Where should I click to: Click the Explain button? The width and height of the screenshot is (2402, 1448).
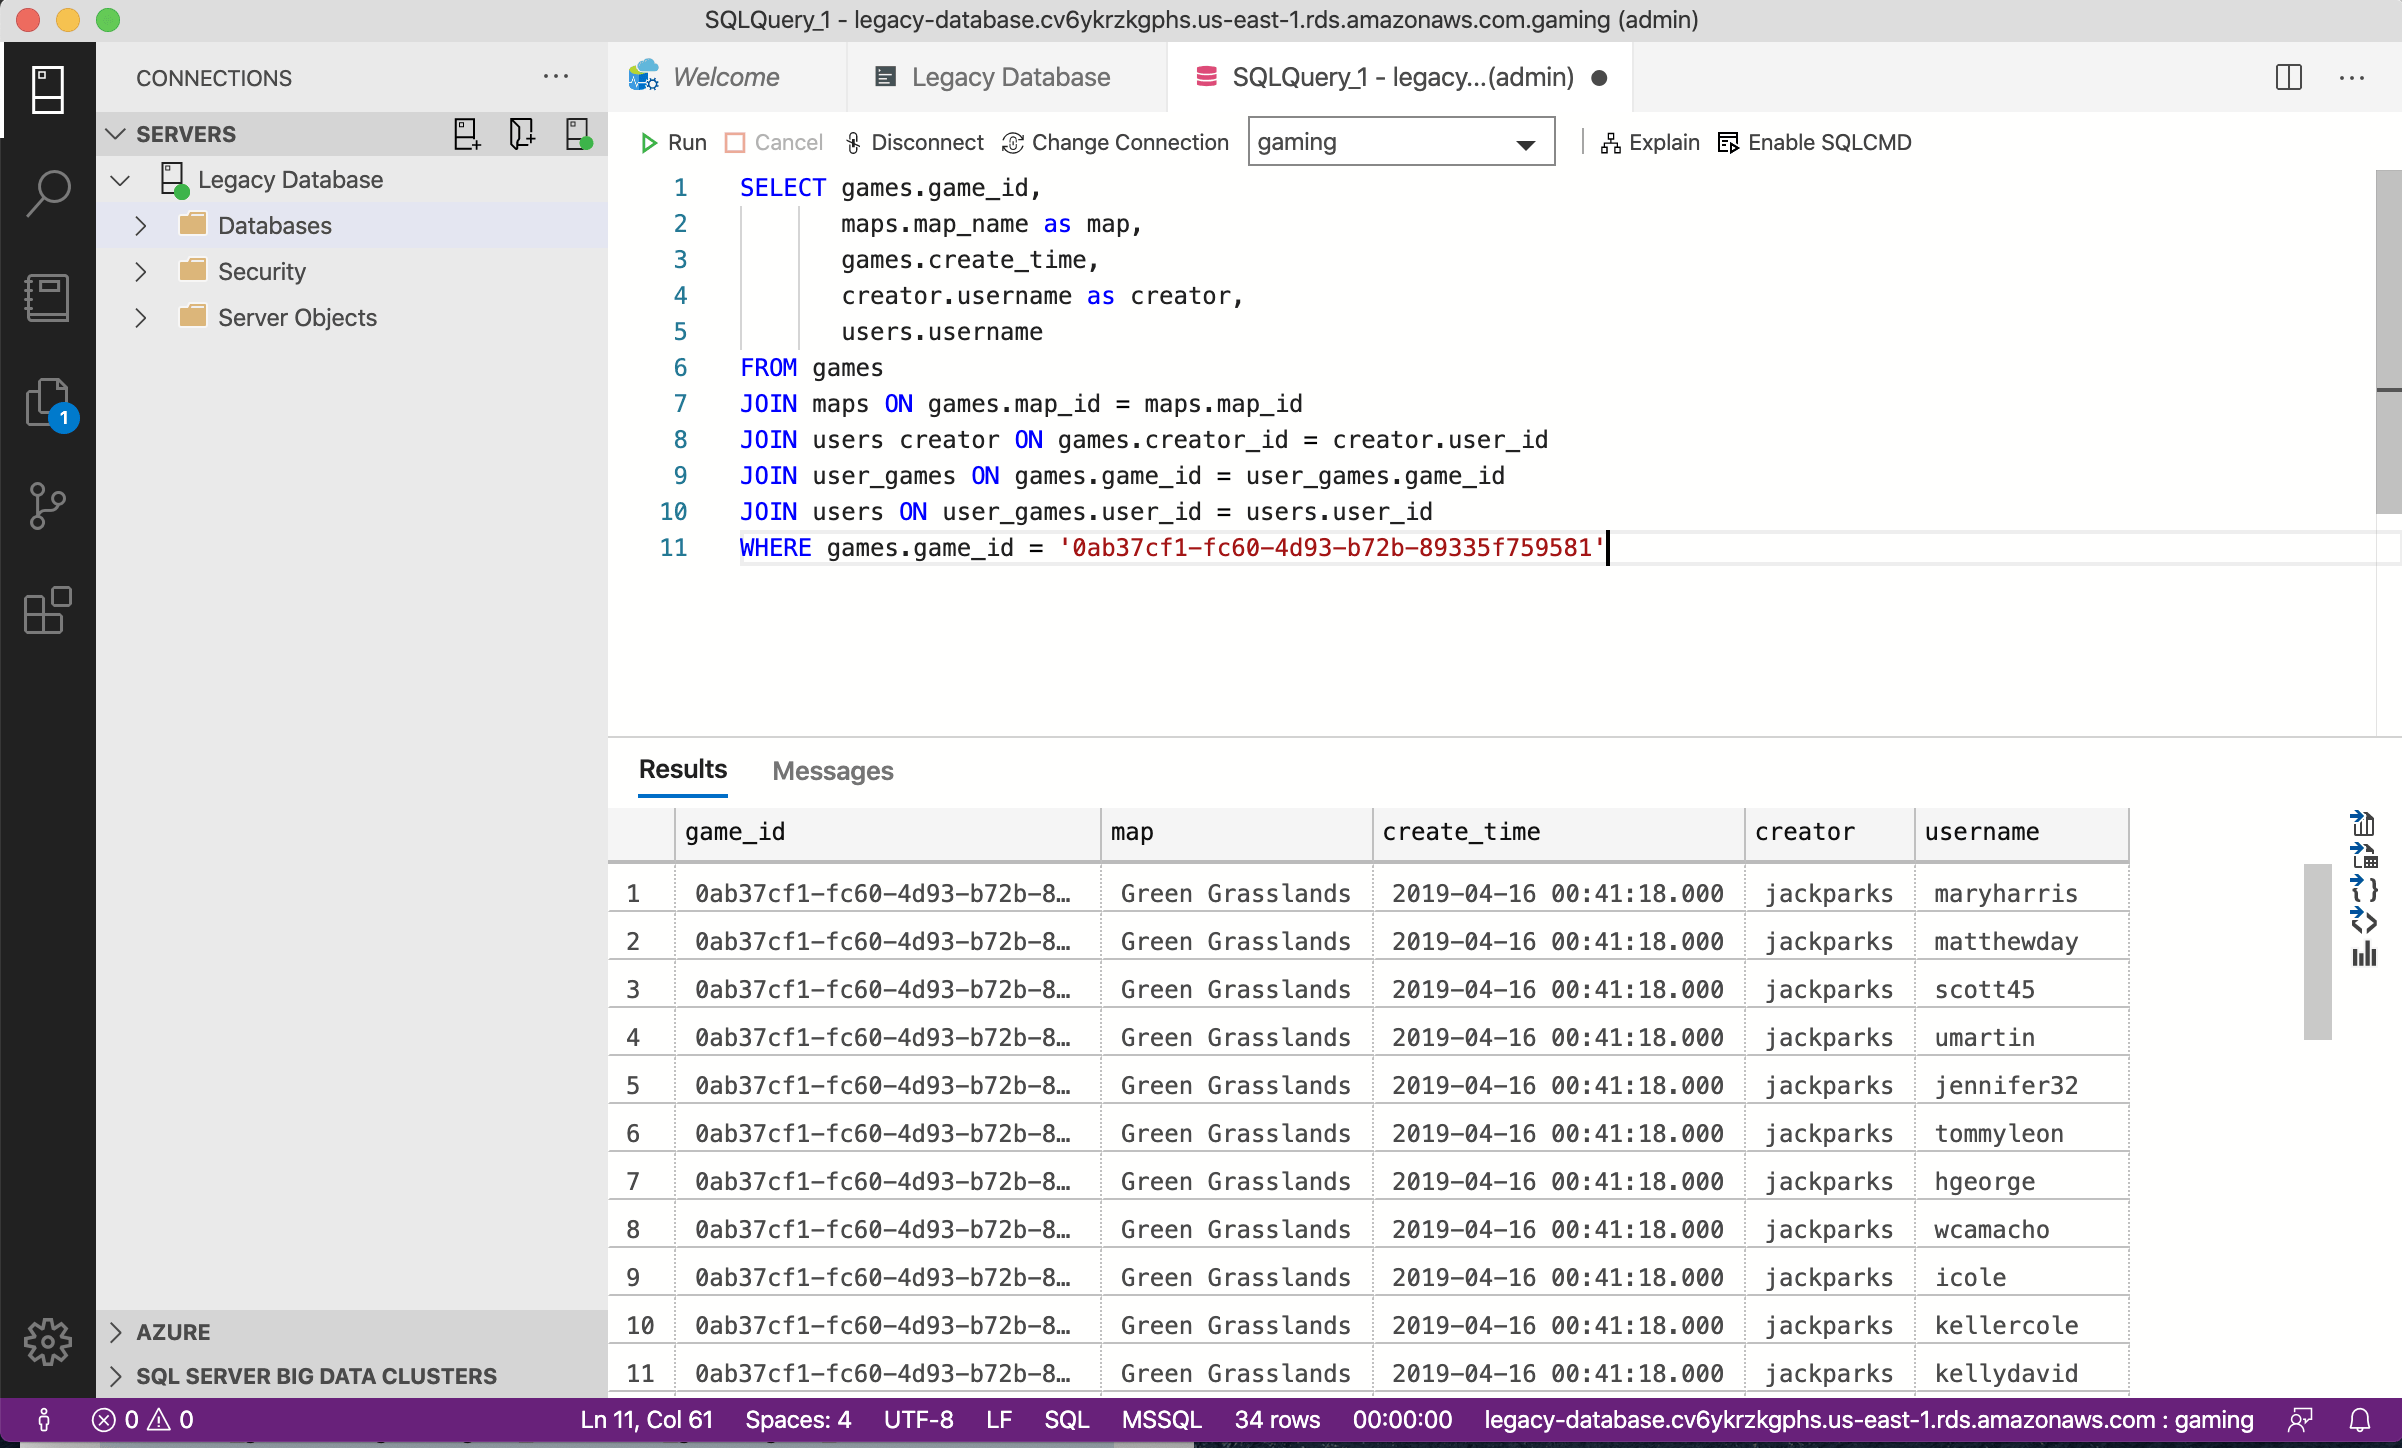pyautogui.click(x=1650, y=143)
